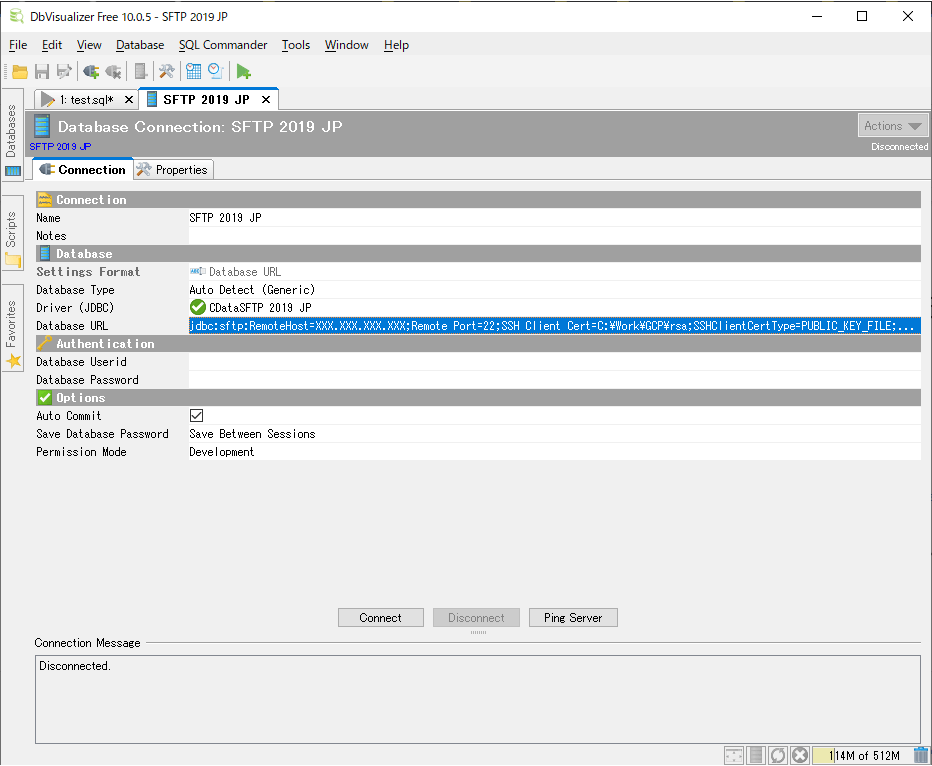
Task: Click the Save As toolbar icon
Action: tap(64, 72)
